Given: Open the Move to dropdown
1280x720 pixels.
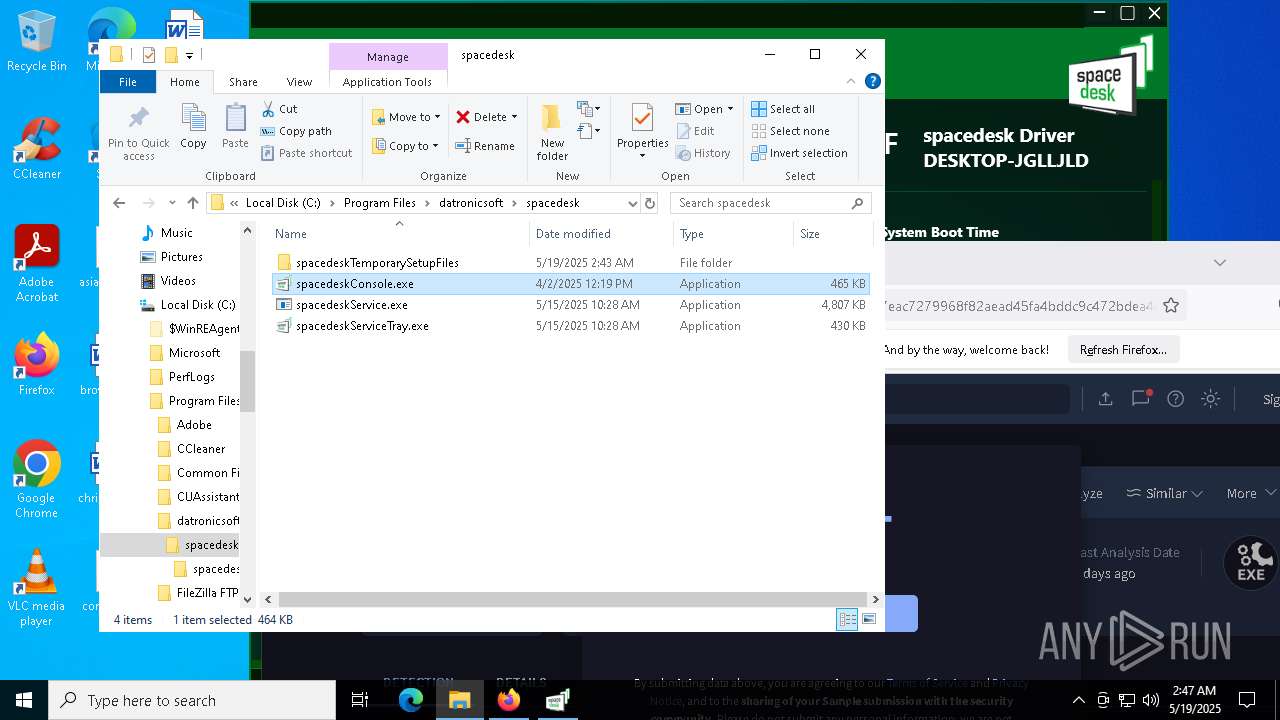Looking at the screenshot, I should pyautogui.click(x=406, y=117).
